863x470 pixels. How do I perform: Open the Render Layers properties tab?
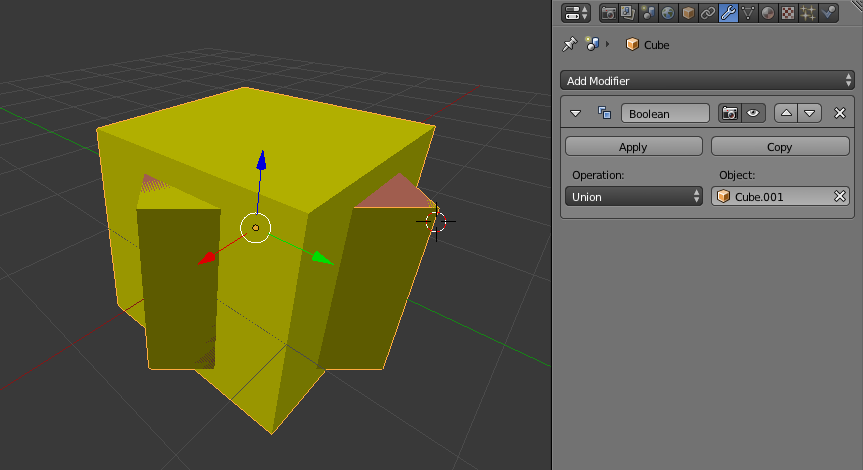pyautogui.click(x=628, y=13)
